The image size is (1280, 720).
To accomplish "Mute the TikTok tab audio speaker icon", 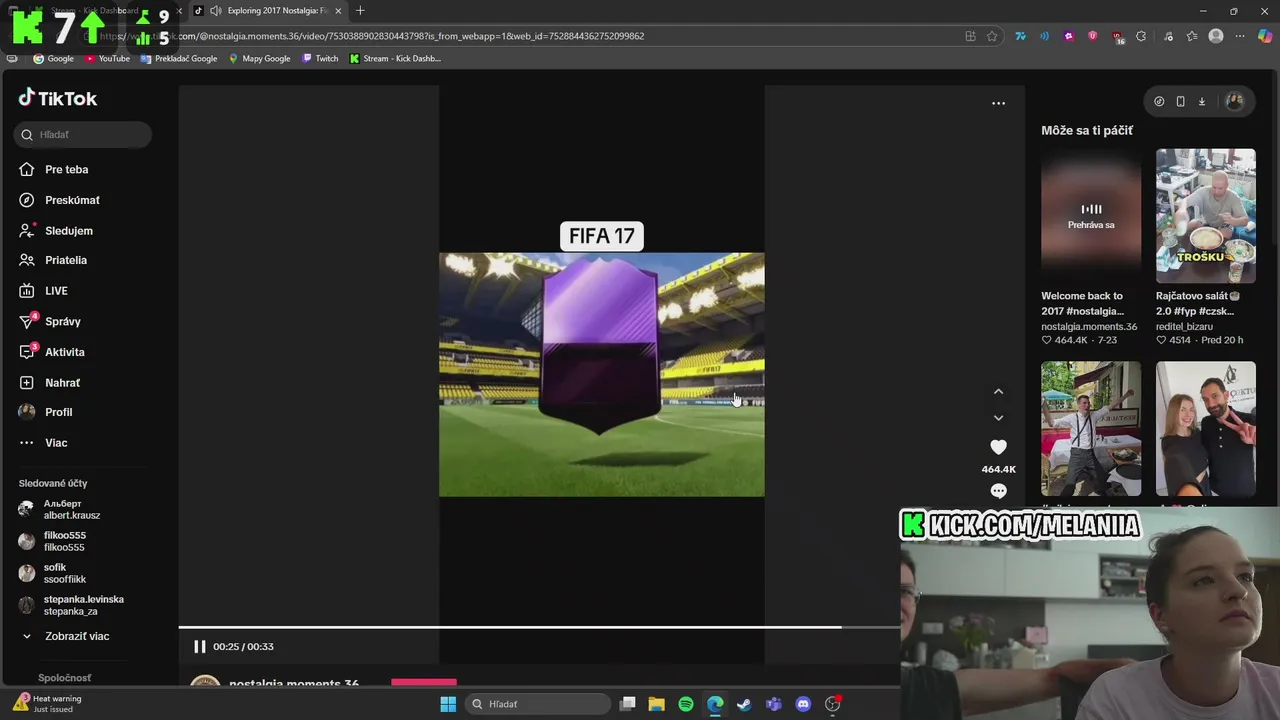I will click(215, 11).
